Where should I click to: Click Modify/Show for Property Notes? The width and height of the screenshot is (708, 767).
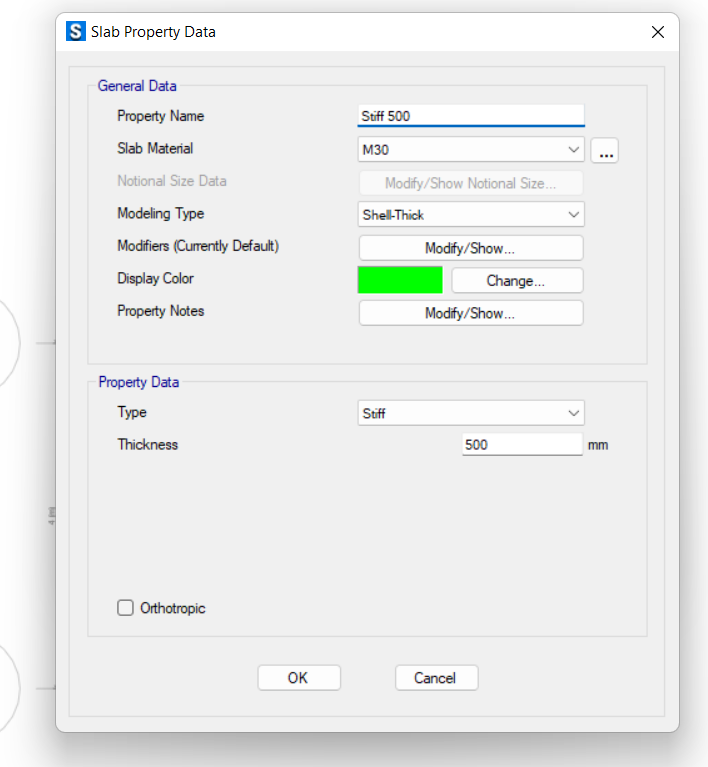point(471,313)
